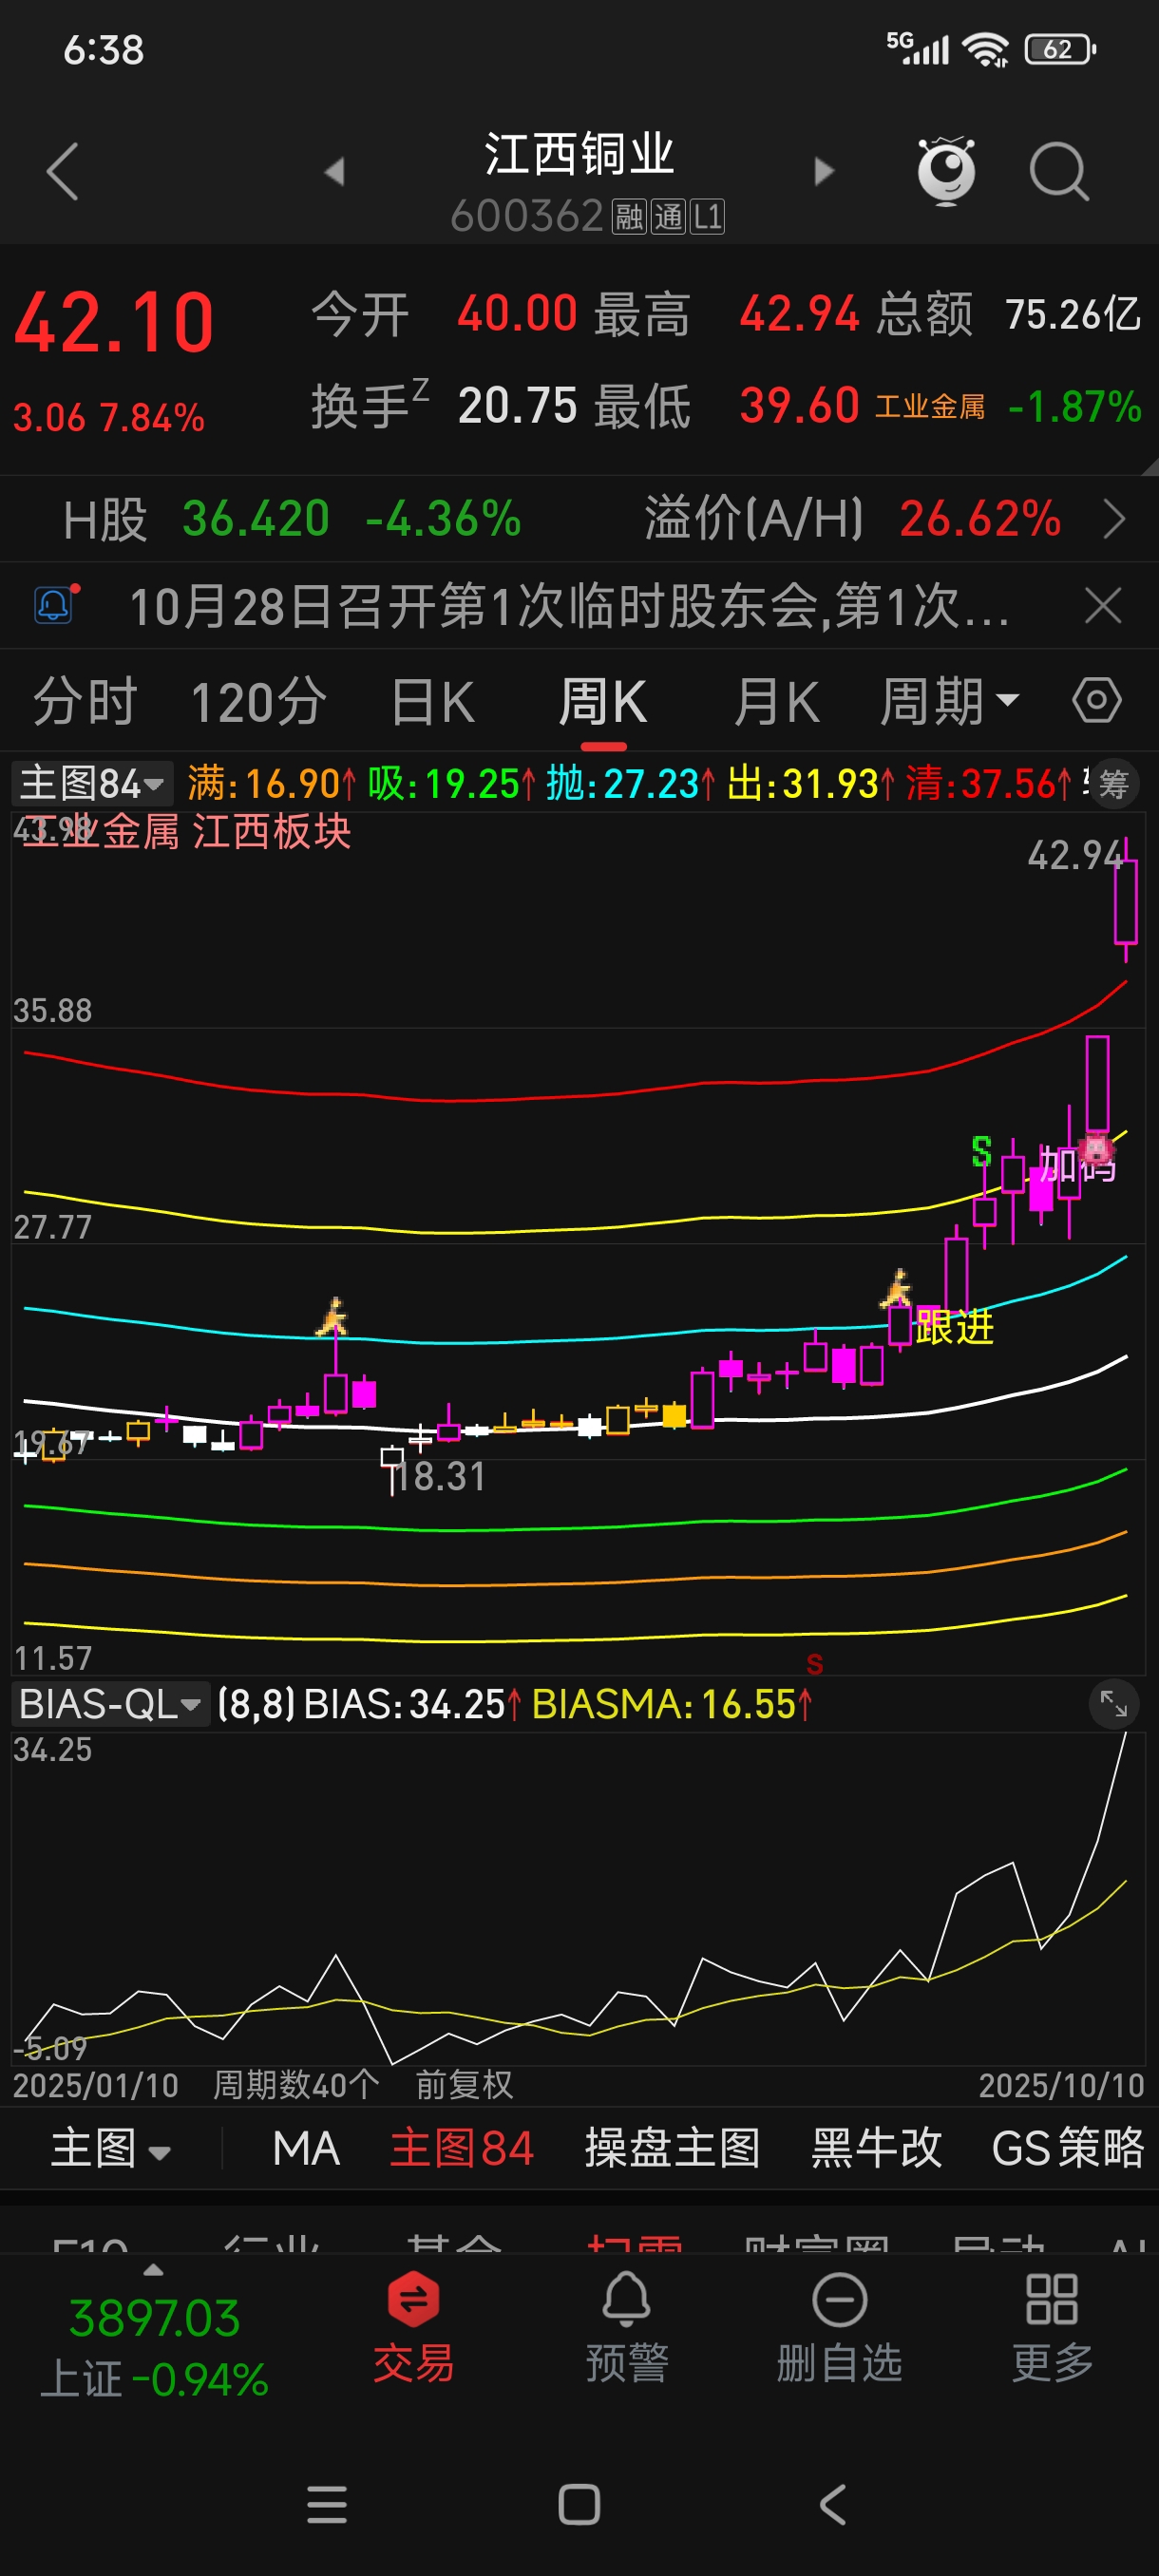The height and width of the screenshot is (2576, 1159).
Task: Switch to the 分时 tab
Action: 85,701
